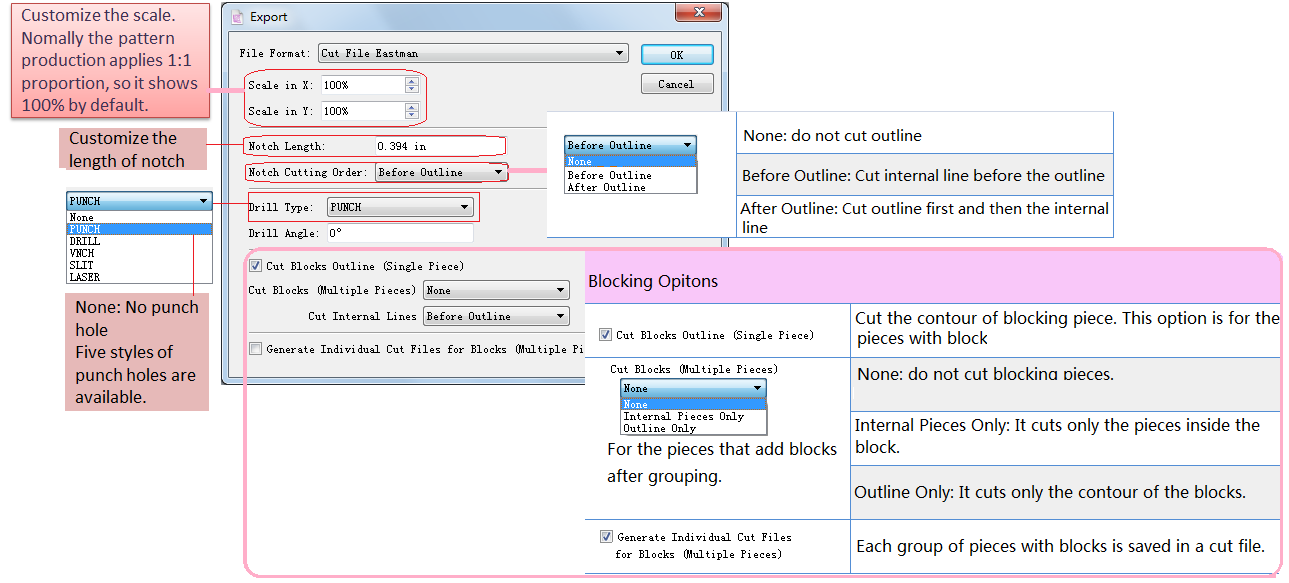Enable Generate Individual Cut Files in Export dialog
The width and height of the screenshot is (1289, 583).
pyautogui.click(x=256, y=349)
